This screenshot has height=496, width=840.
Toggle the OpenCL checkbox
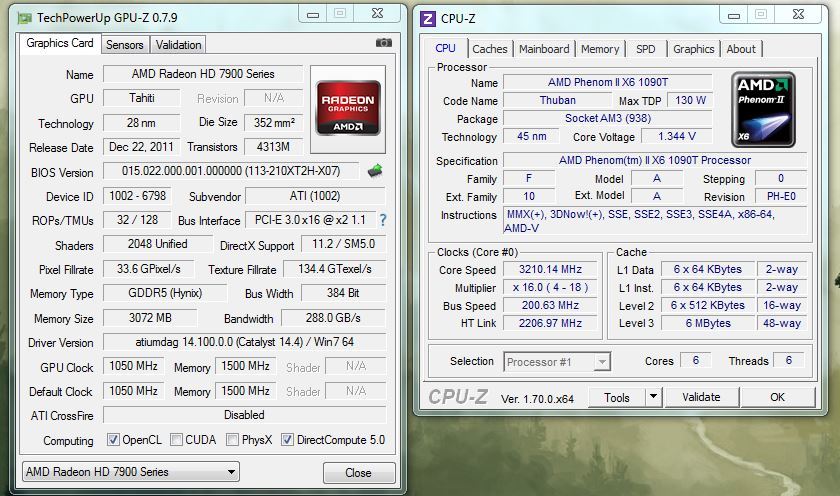click(x=113, y=440)
